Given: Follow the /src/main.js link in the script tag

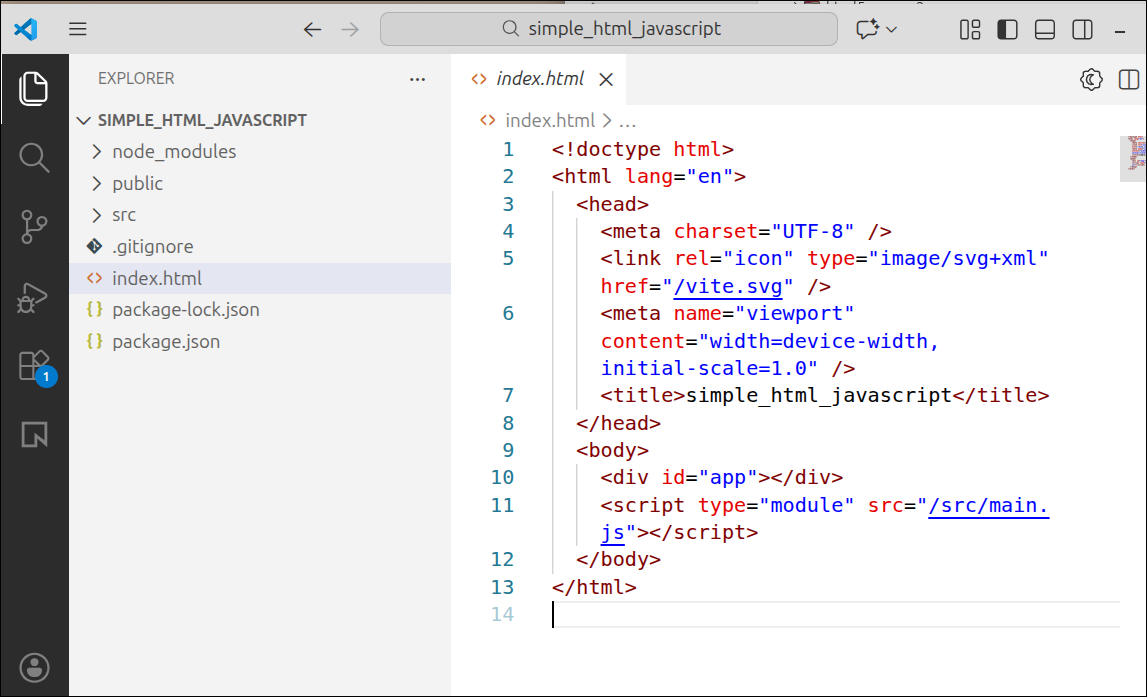Looking at the screenshot, I should point(988,506).
